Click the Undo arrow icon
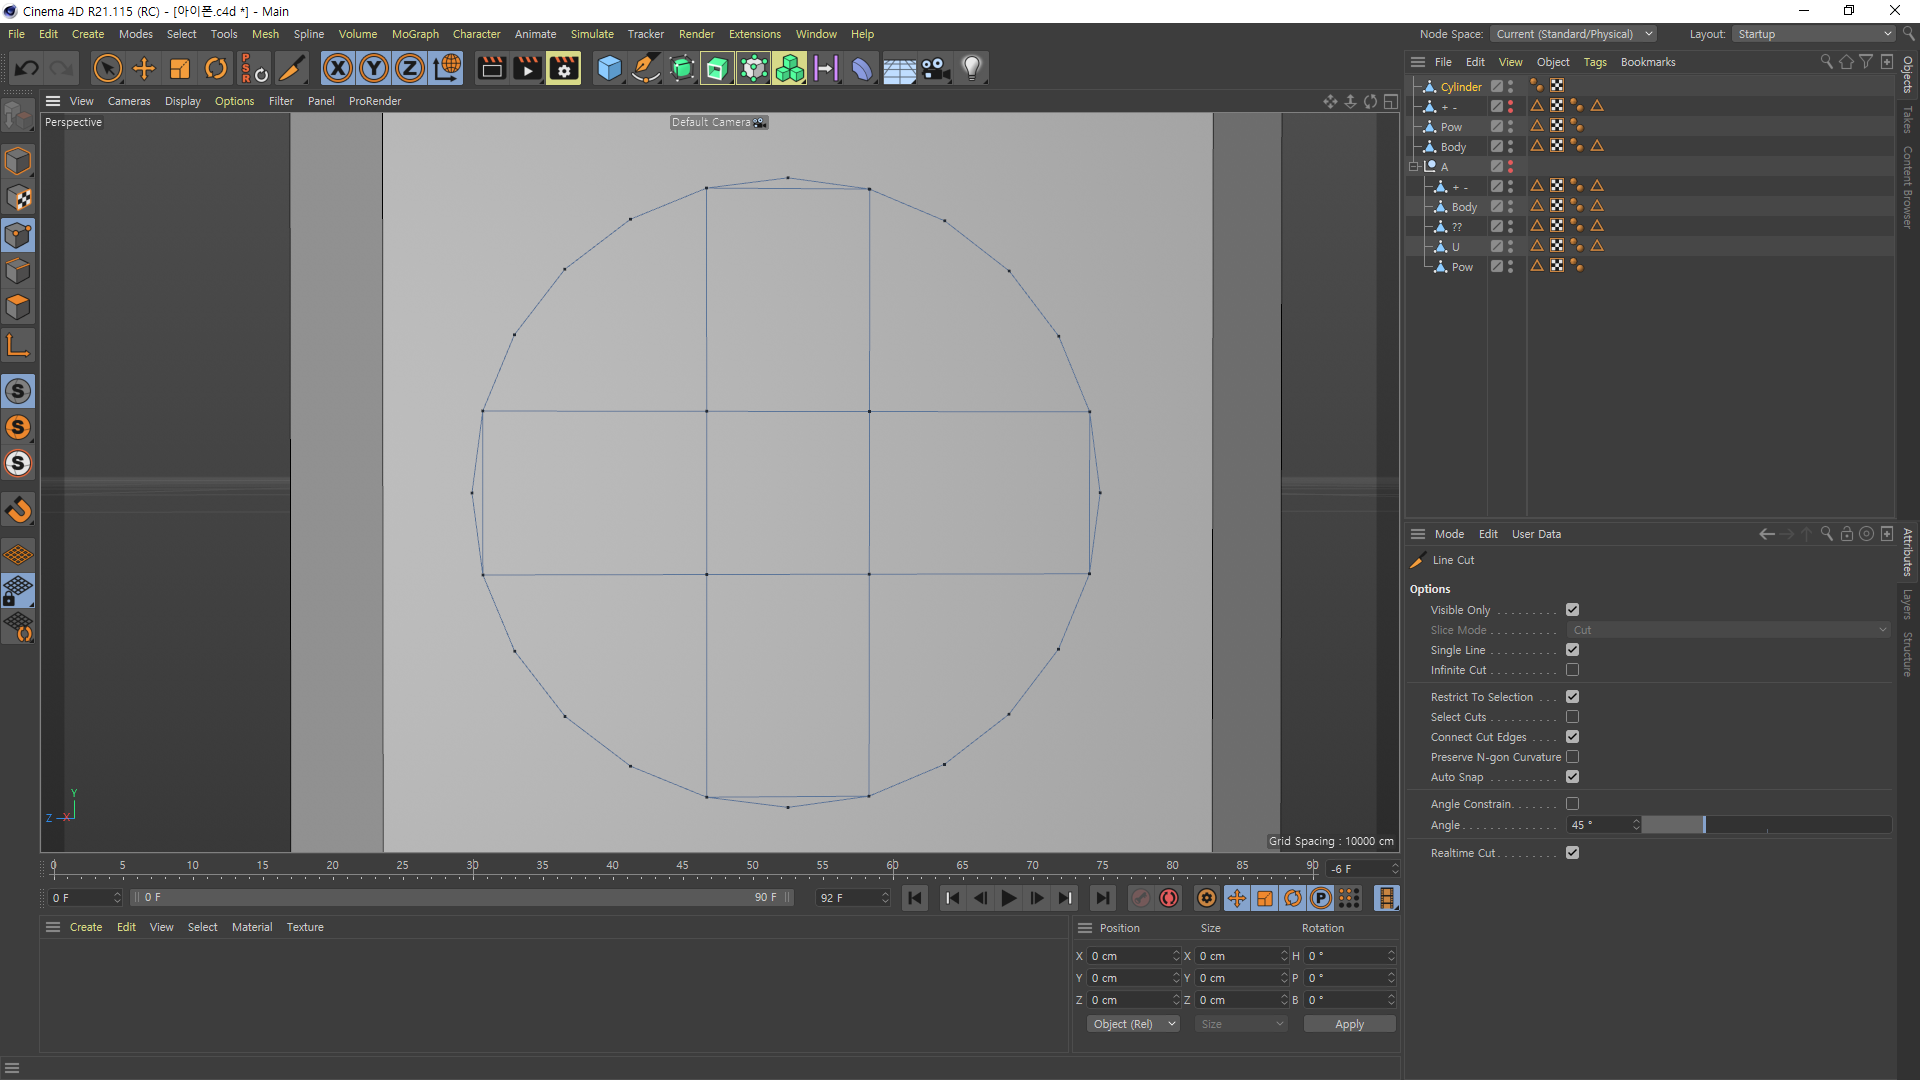The height and width of the screenshot is (1080, 1920). pos(27,68)
